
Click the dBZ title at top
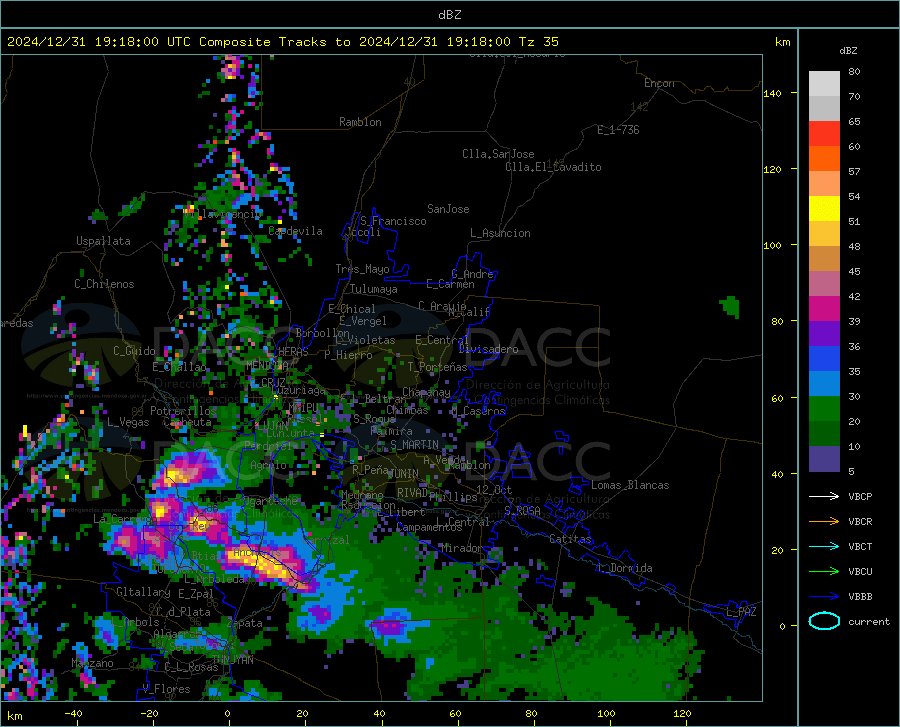click(x=449, y=15)
